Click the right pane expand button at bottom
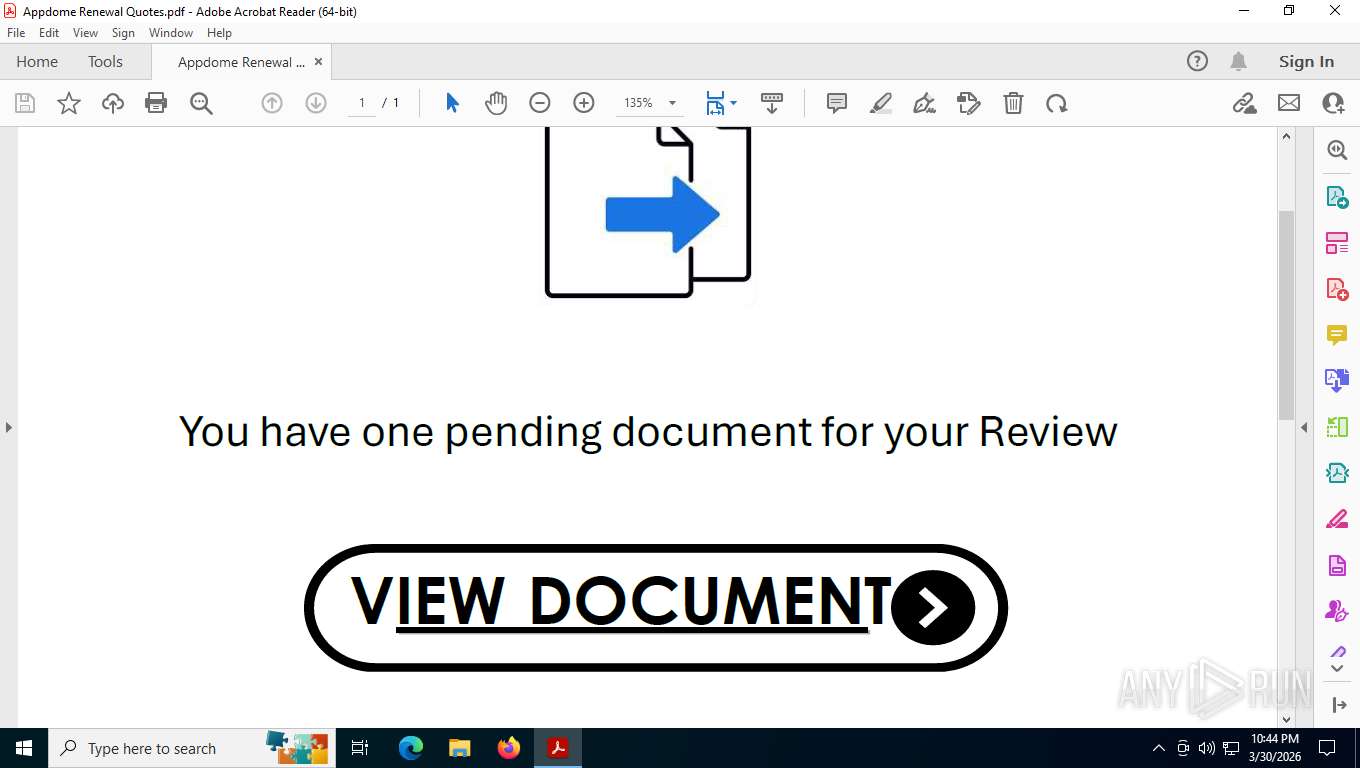 tap(1339, 705)
